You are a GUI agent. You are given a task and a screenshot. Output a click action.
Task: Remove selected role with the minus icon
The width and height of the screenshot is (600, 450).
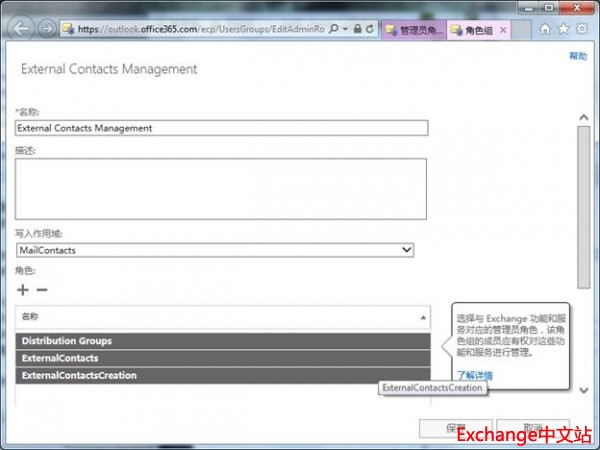click(x=42, y=290)
